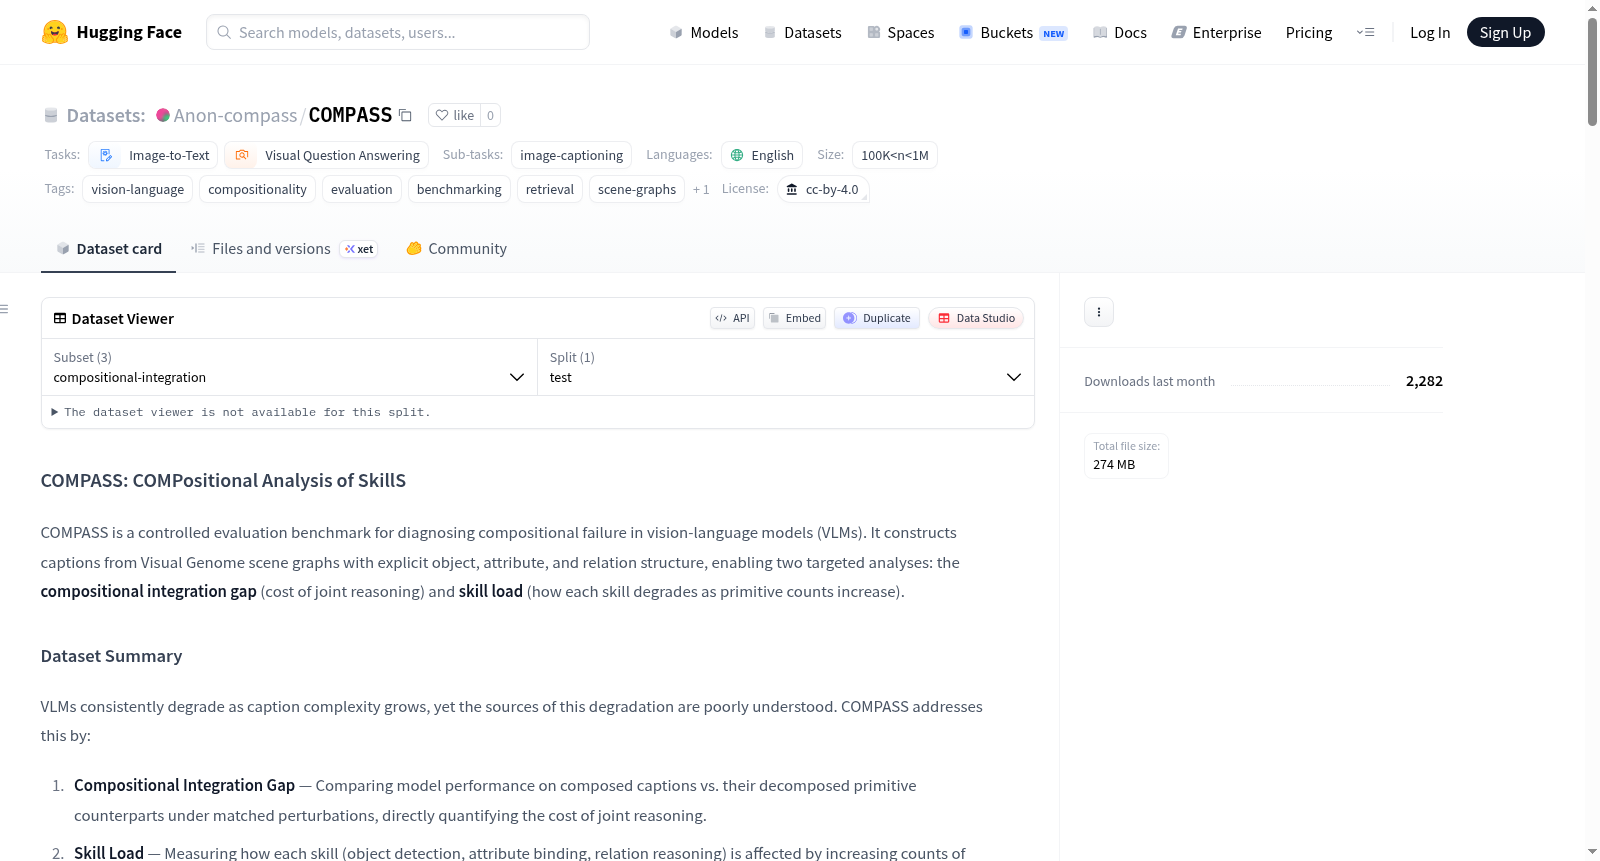Select the English language tag
Screen dimensions: 1600x861
tap(762, 155)
